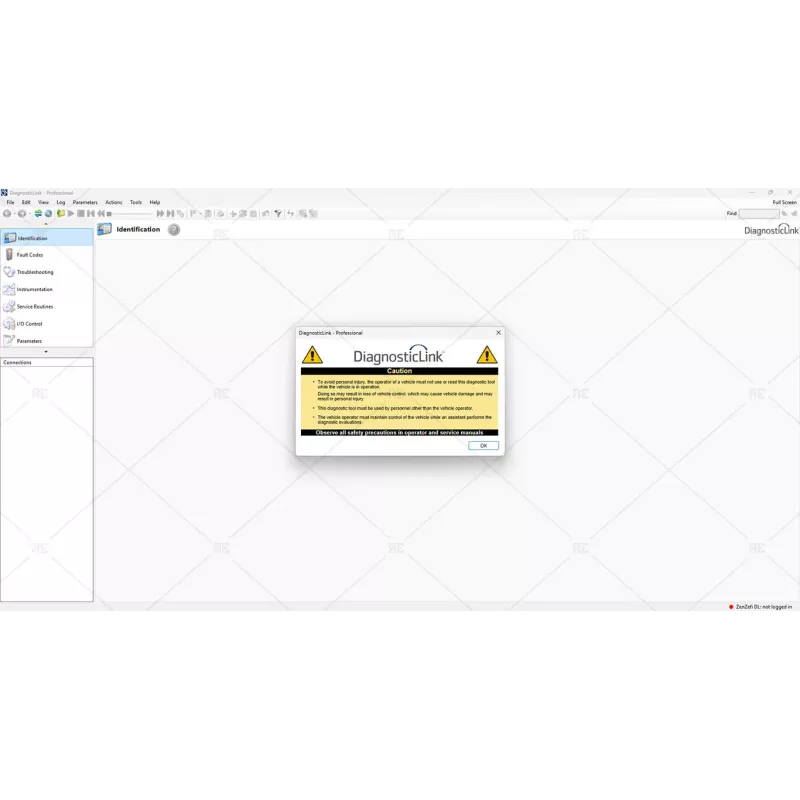Expand more items with the down chevron
Viewport: 800px width, 800px height.
point(45,351)
